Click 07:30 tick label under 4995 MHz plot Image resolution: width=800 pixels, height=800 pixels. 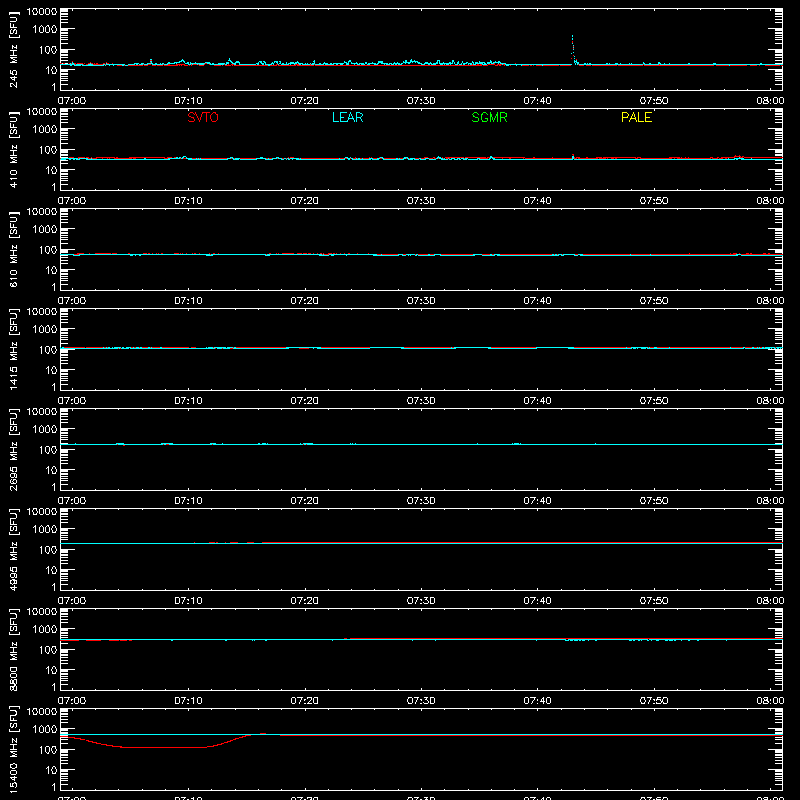click(421, 601)
